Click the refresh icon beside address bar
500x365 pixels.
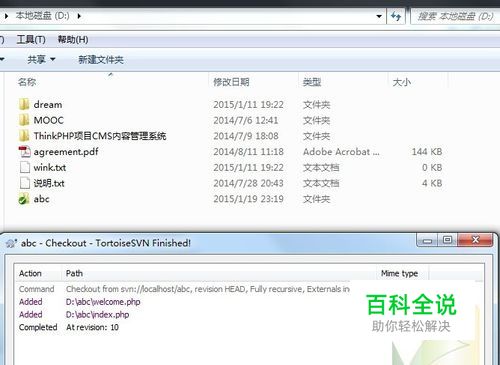tap(396, 16)
